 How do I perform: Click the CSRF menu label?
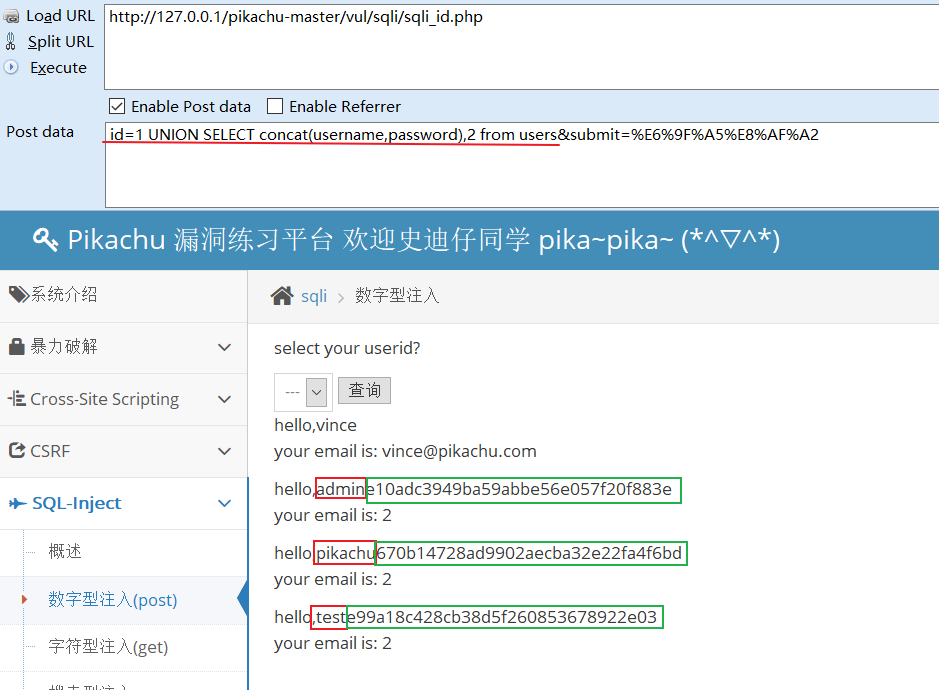point(50,451)
